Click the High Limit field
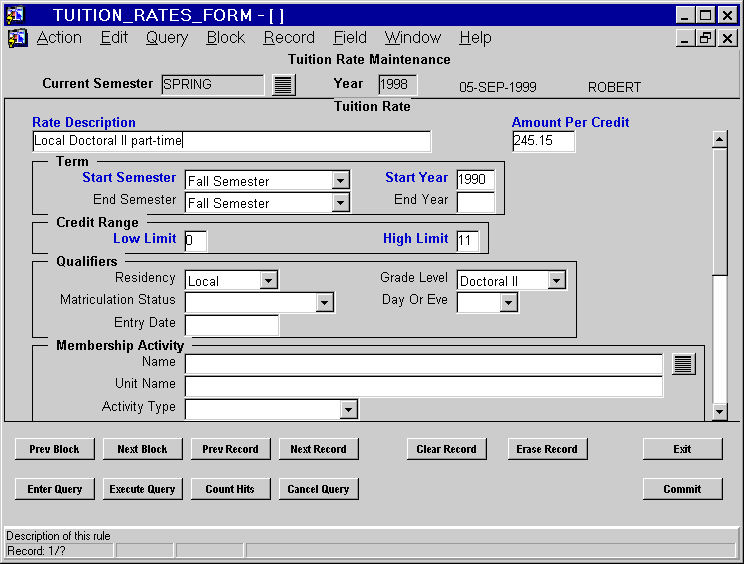The height and width of the screenshot is (564, 744). pyautogui.click(x=467, y=240)
